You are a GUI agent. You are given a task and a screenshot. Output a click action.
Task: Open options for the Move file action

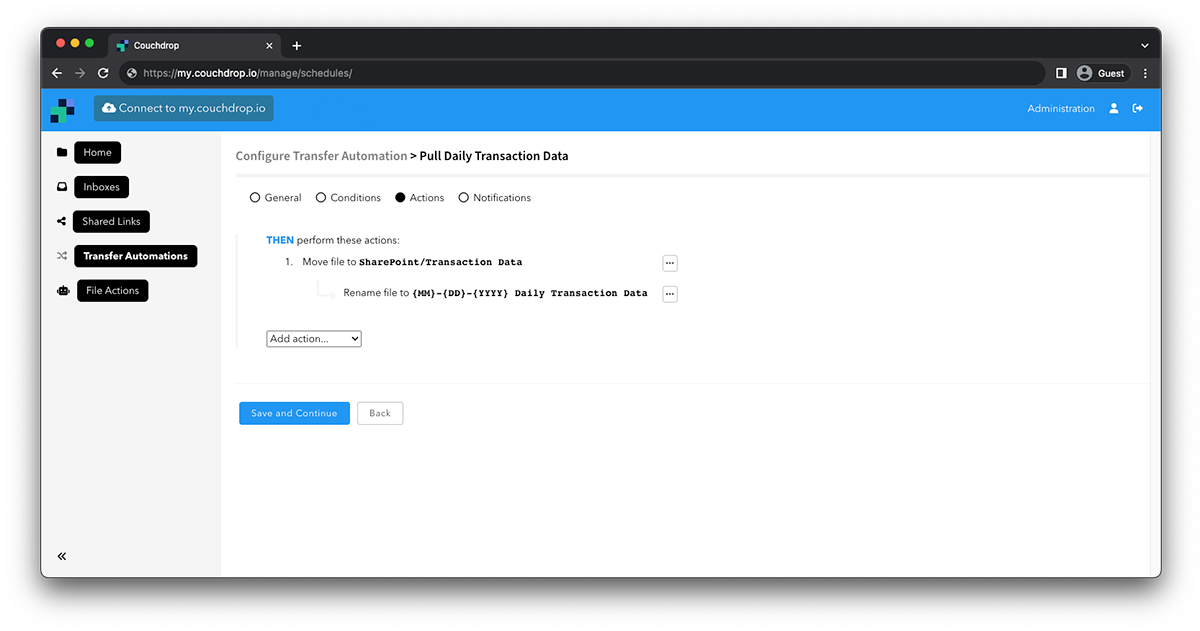coord(669,263)
